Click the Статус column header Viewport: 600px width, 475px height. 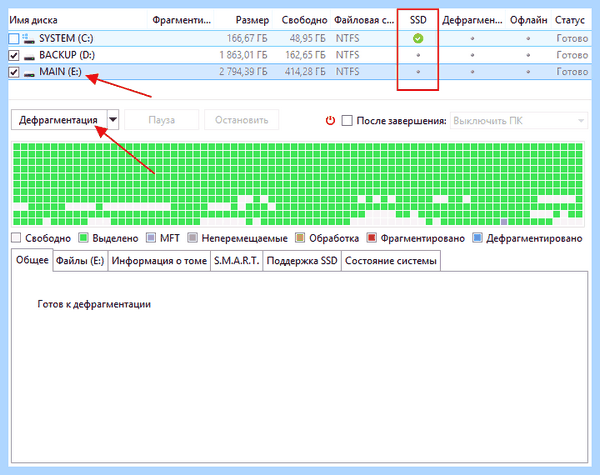(570, 20)
